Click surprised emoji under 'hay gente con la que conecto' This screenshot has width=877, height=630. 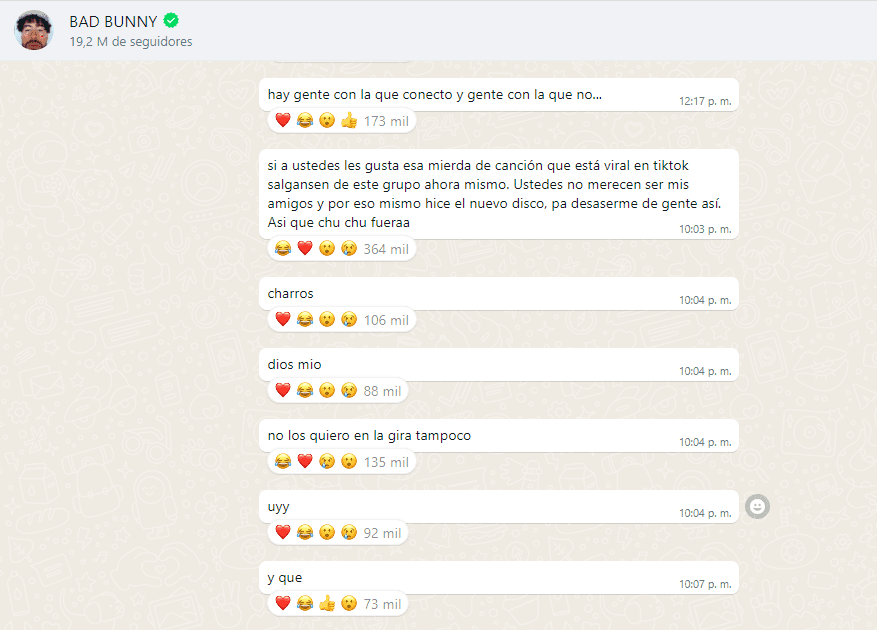327,120
